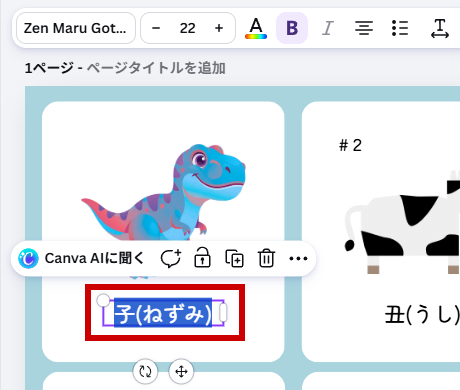Duplicate the selected element

tap(234, 258)
